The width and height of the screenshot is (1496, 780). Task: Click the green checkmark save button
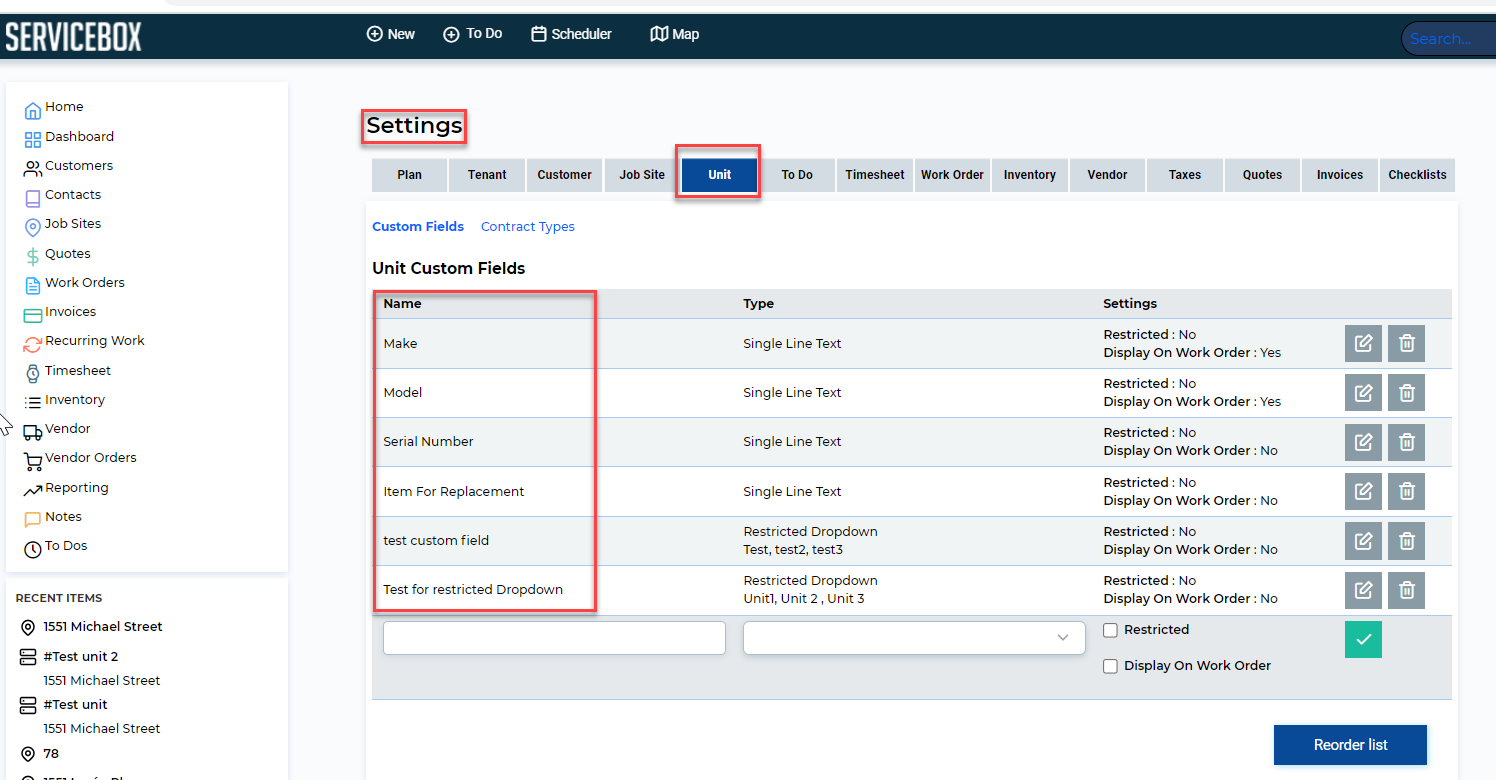1363,639
